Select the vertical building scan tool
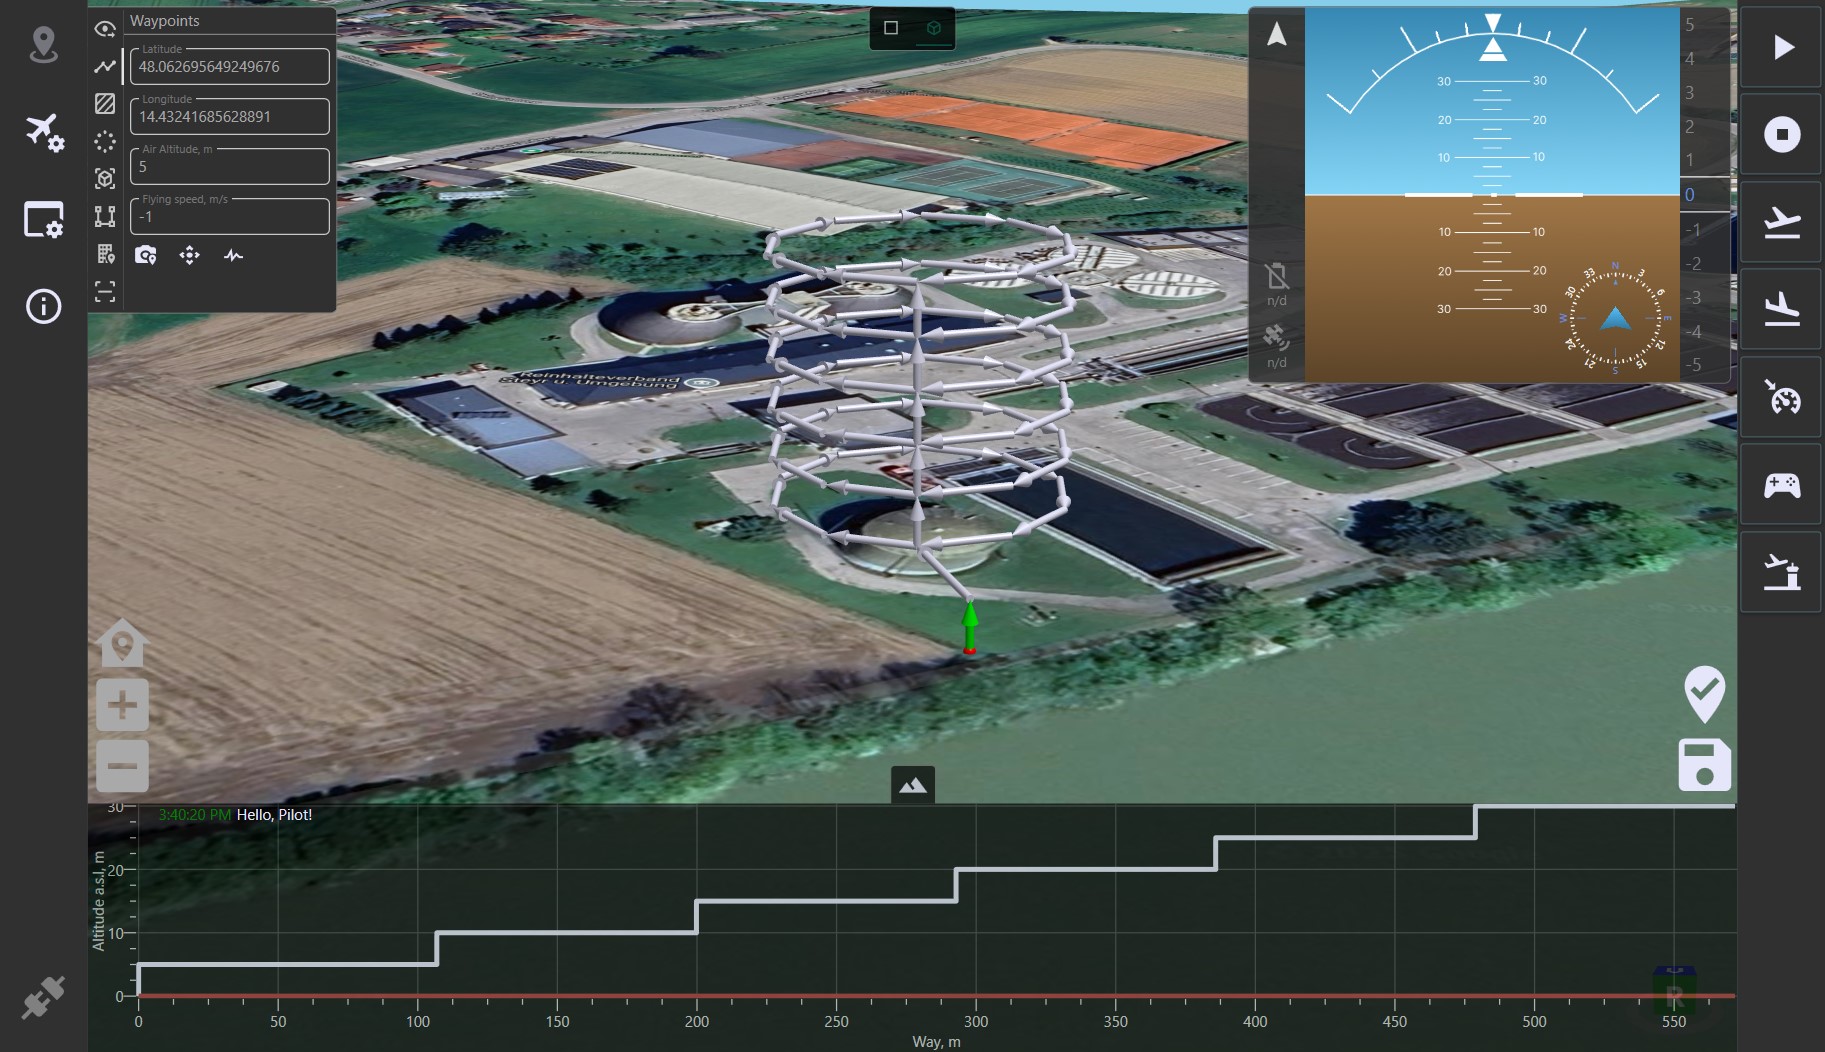 [x=105, y=254]
